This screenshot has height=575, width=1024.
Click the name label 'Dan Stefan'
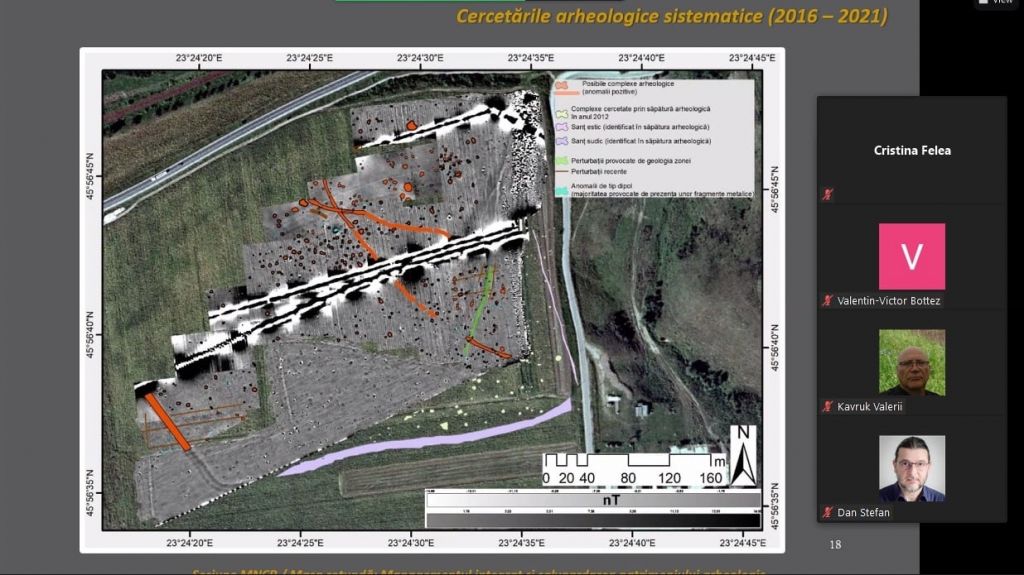pyautogui.click(x=863, y=512)
